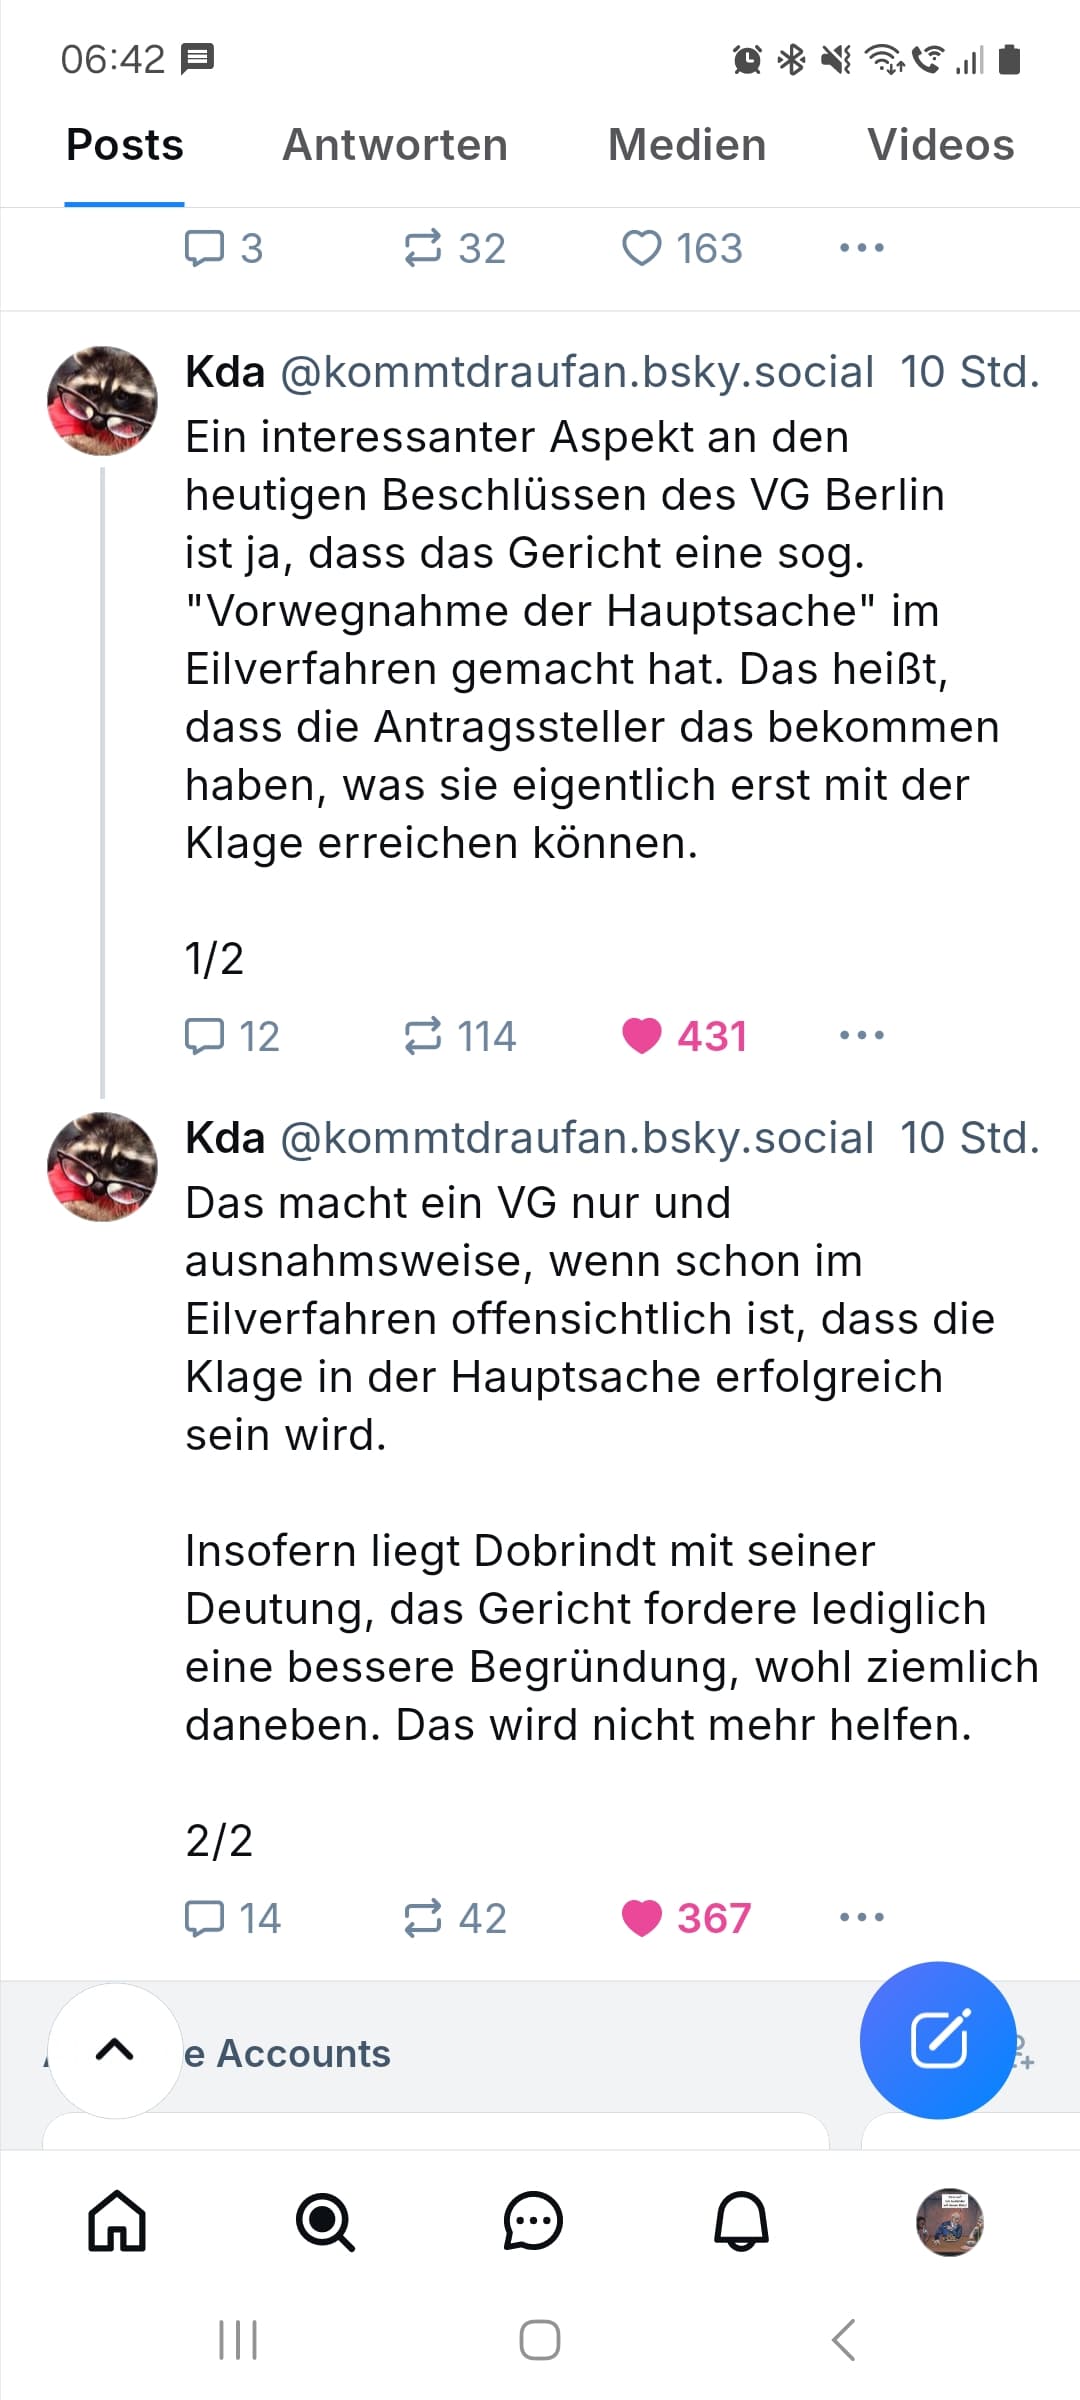Open the search magnifier in bottom bar
This screenshot has height=2400, width=1080.
[x=325, y=2221]
